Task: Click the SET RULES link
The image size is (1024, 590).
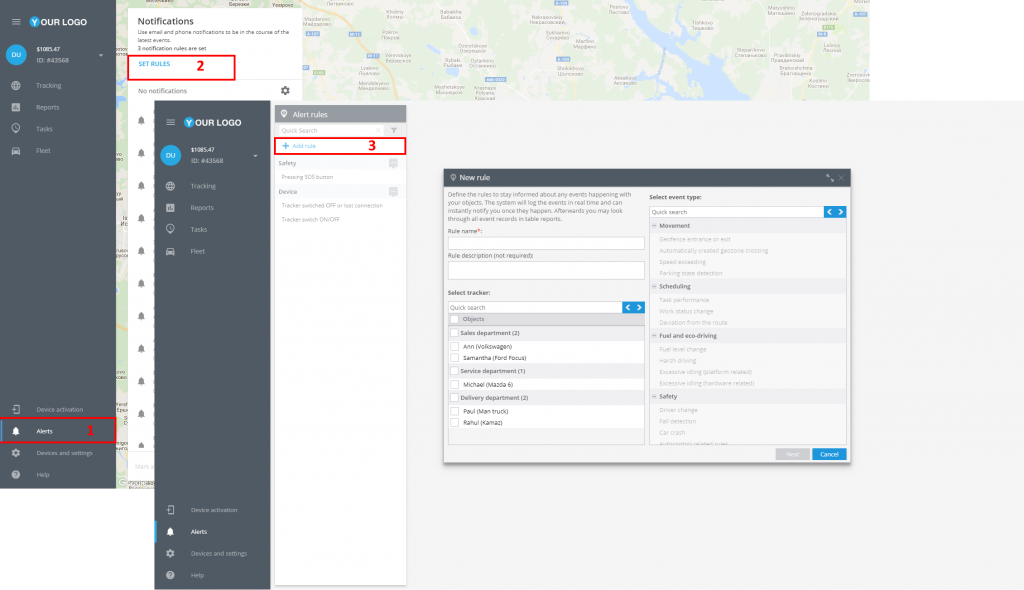Action: [154, 64]
